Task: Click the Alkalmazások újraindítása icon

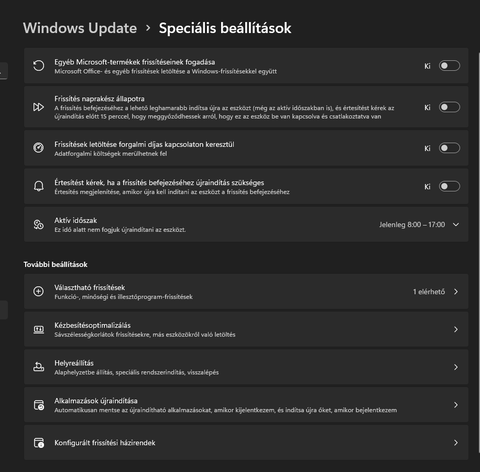Action: point(39,405)
